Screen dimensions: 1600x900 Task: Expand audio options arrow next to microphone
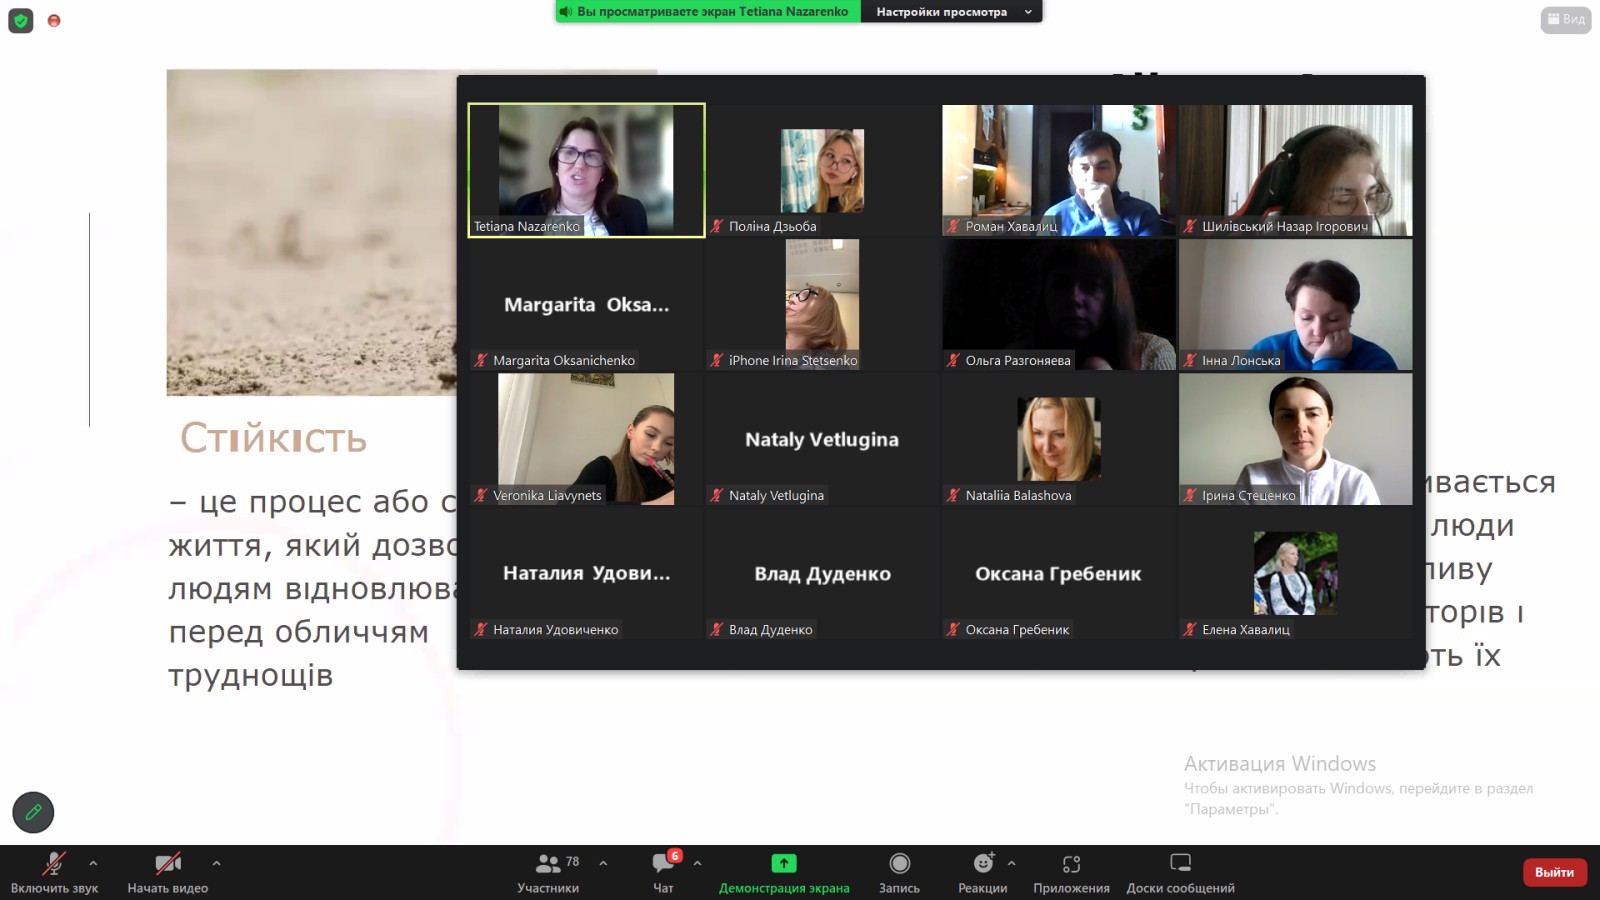click(x=93, y=863)
